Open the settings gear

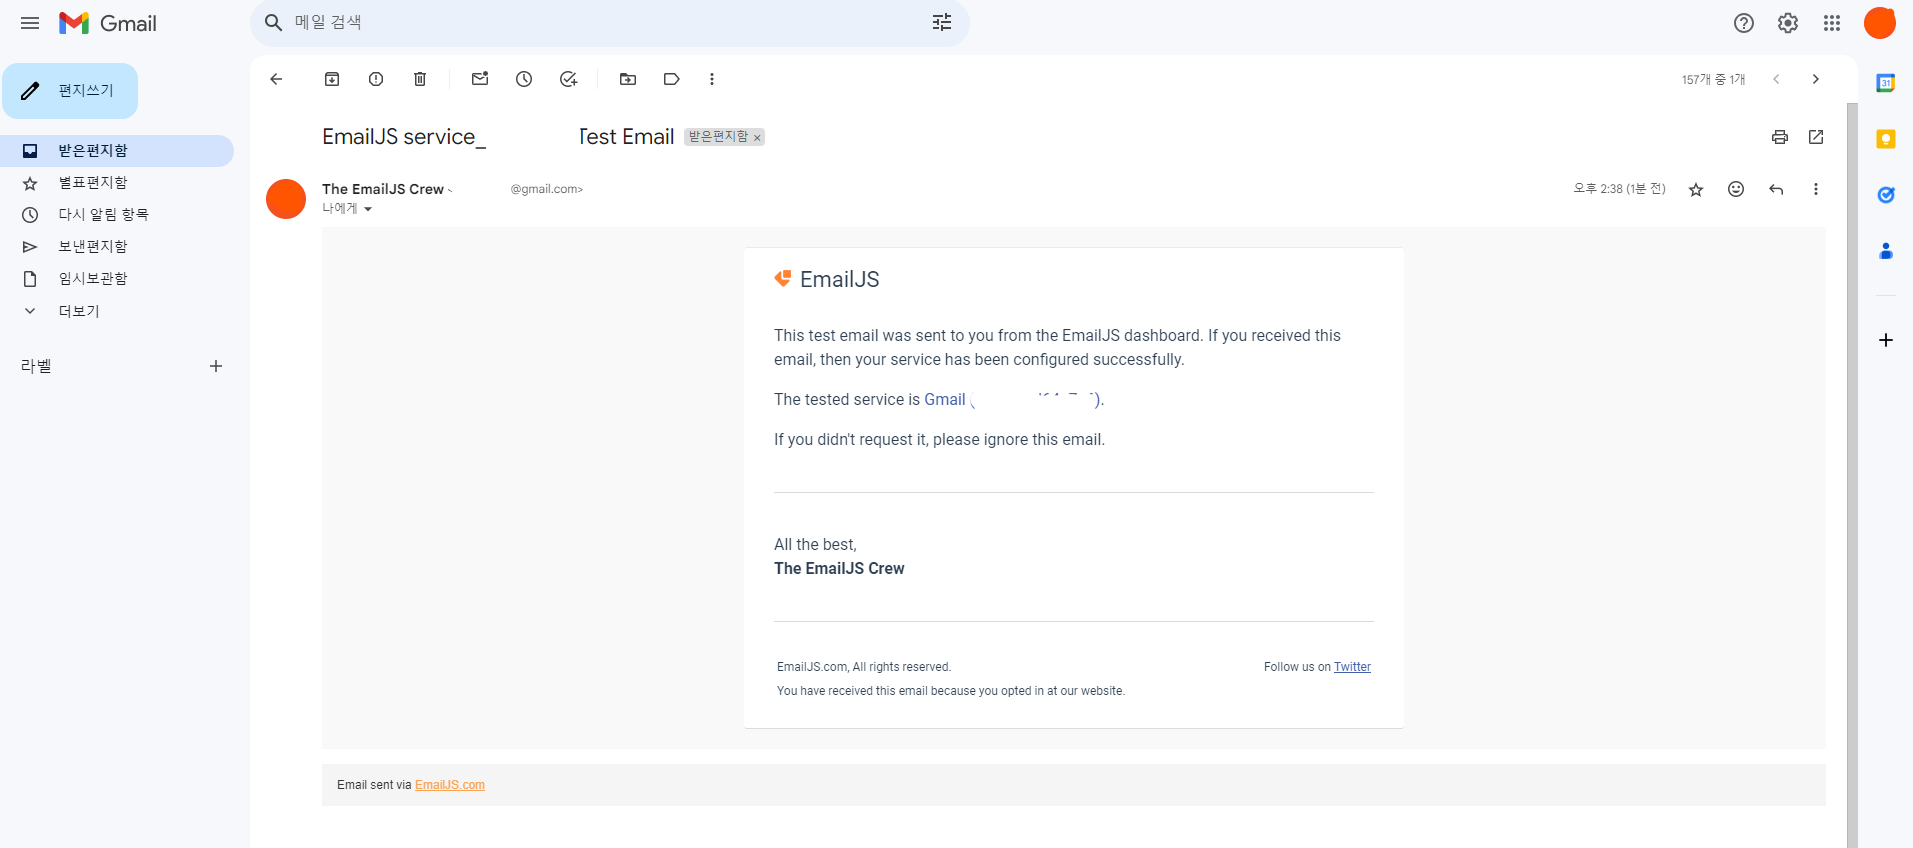(1788, 23)
